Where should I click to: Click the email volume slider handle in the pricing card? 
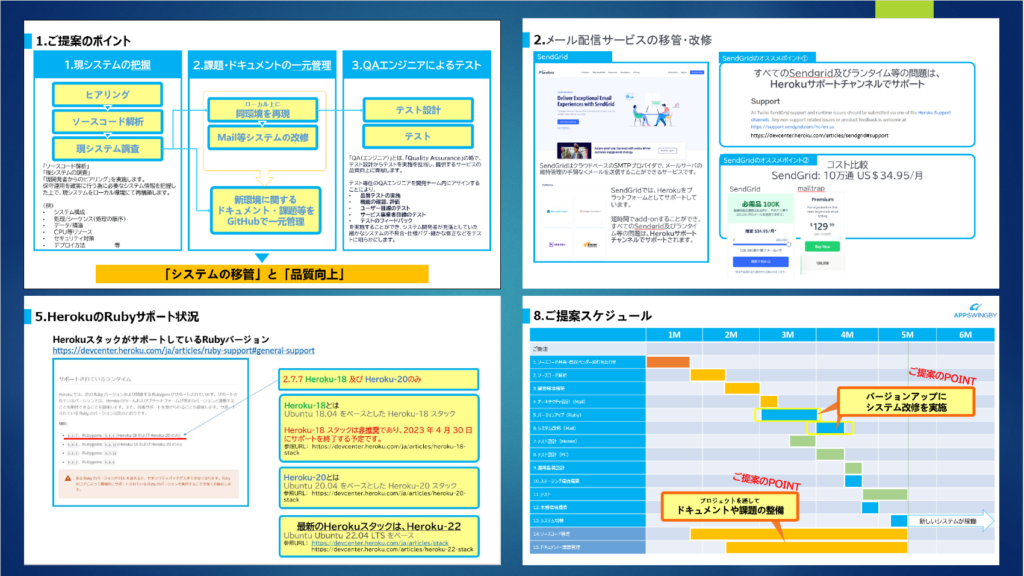pyautogui.click(x=787, y=242)
